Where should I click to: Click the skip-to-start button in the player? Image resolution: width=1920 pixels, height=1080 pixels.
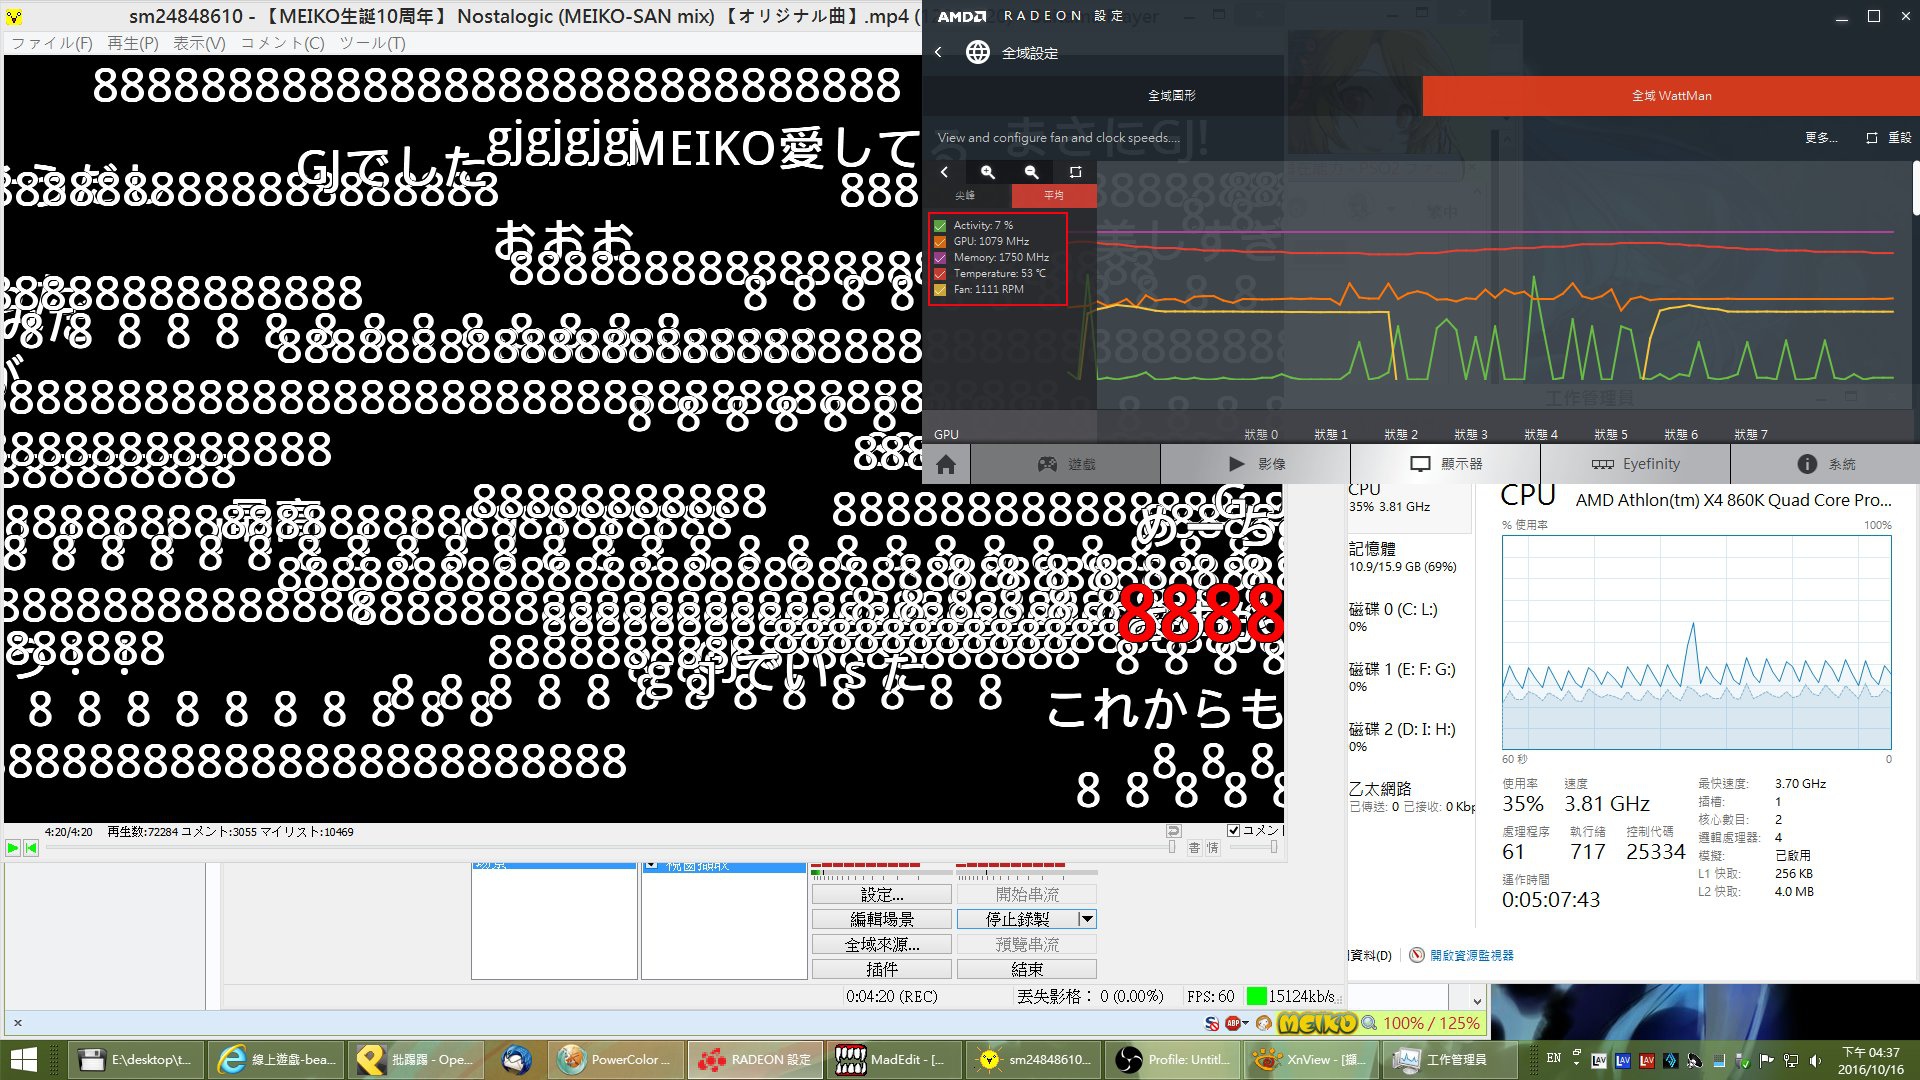point(31,848)
